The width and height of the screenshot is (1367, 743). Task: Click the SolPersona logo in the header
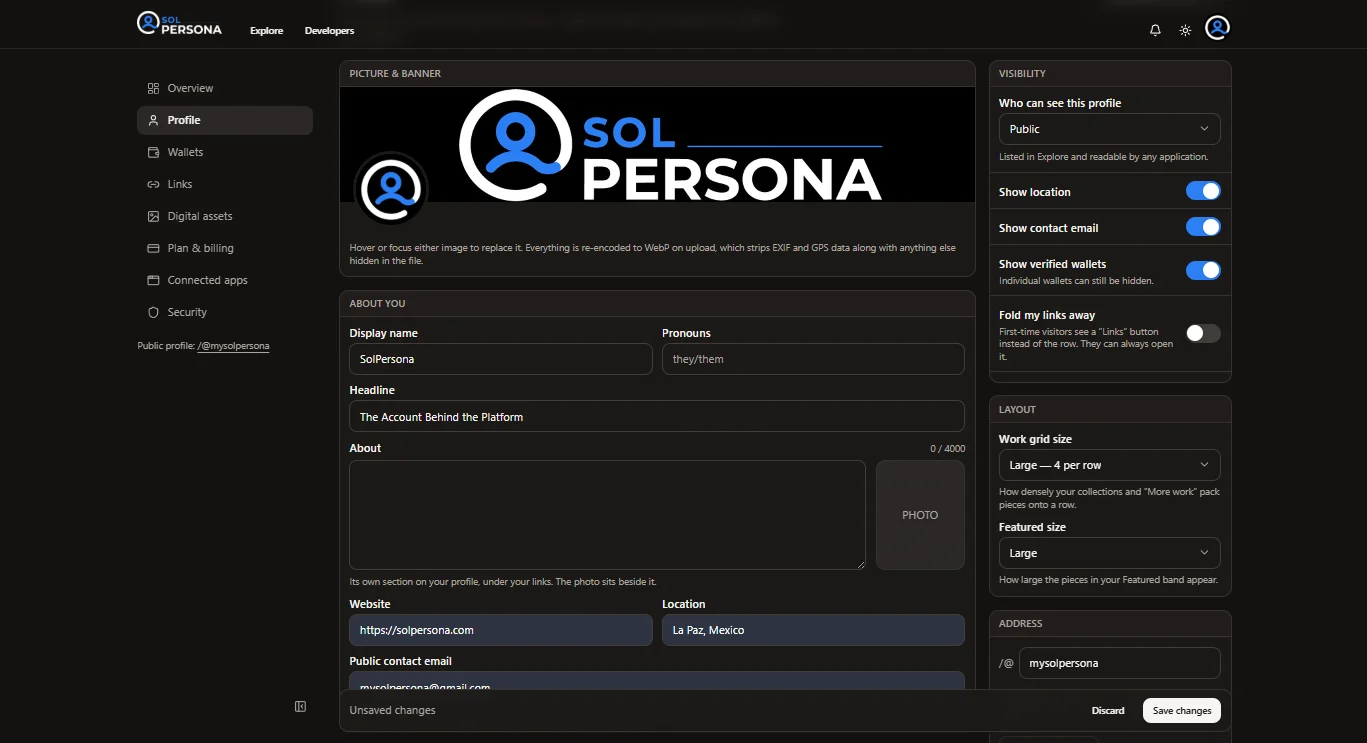(x=179, y=23)
